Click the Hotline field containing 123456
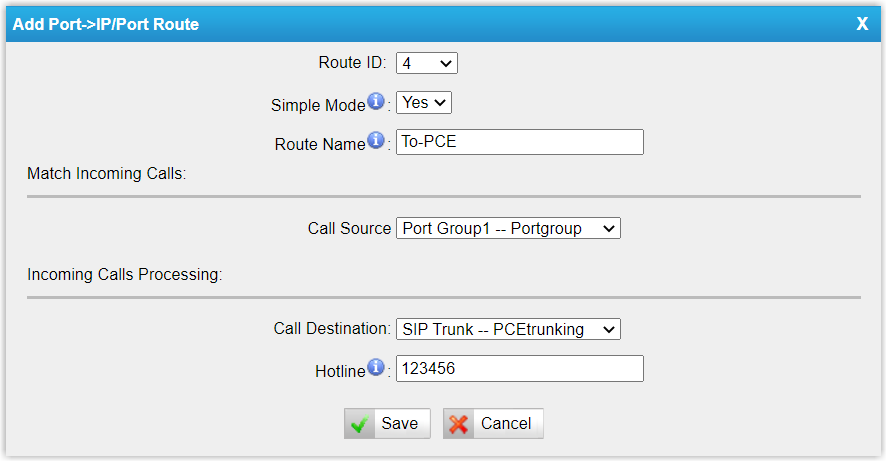This screenshot has height=462, width=887. point(520,369)
